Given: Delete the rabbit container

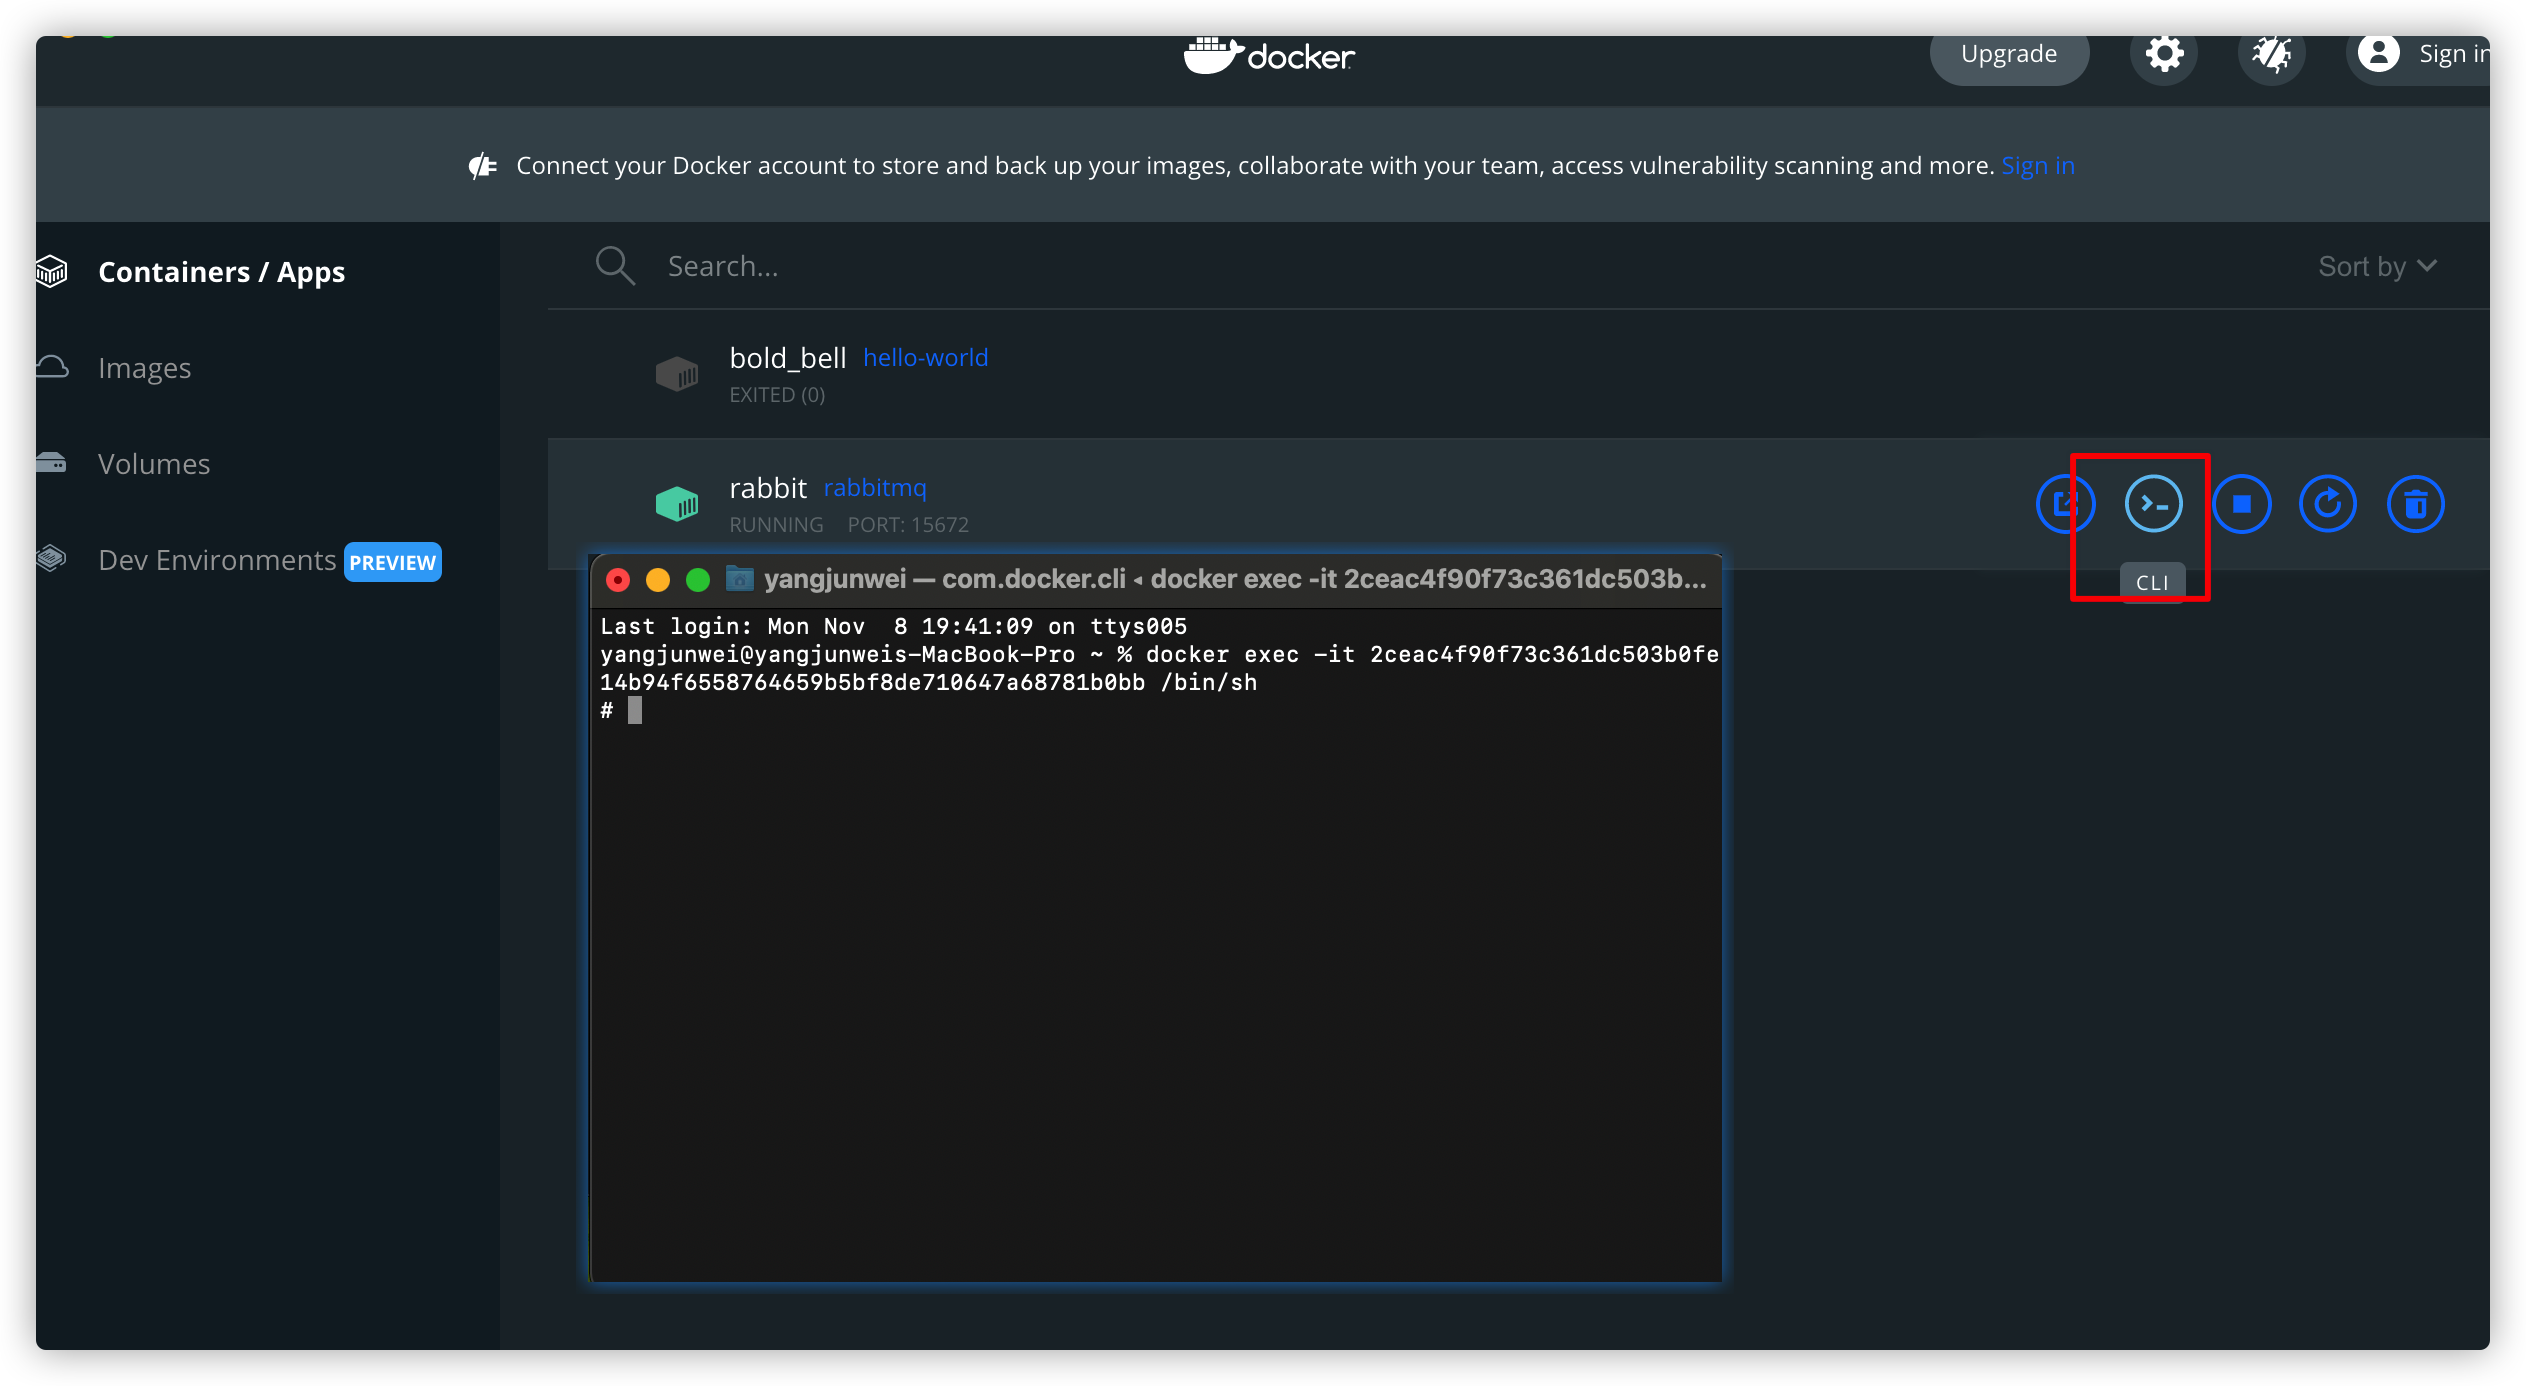Looking at the screenshot, I should [2415, 504].
